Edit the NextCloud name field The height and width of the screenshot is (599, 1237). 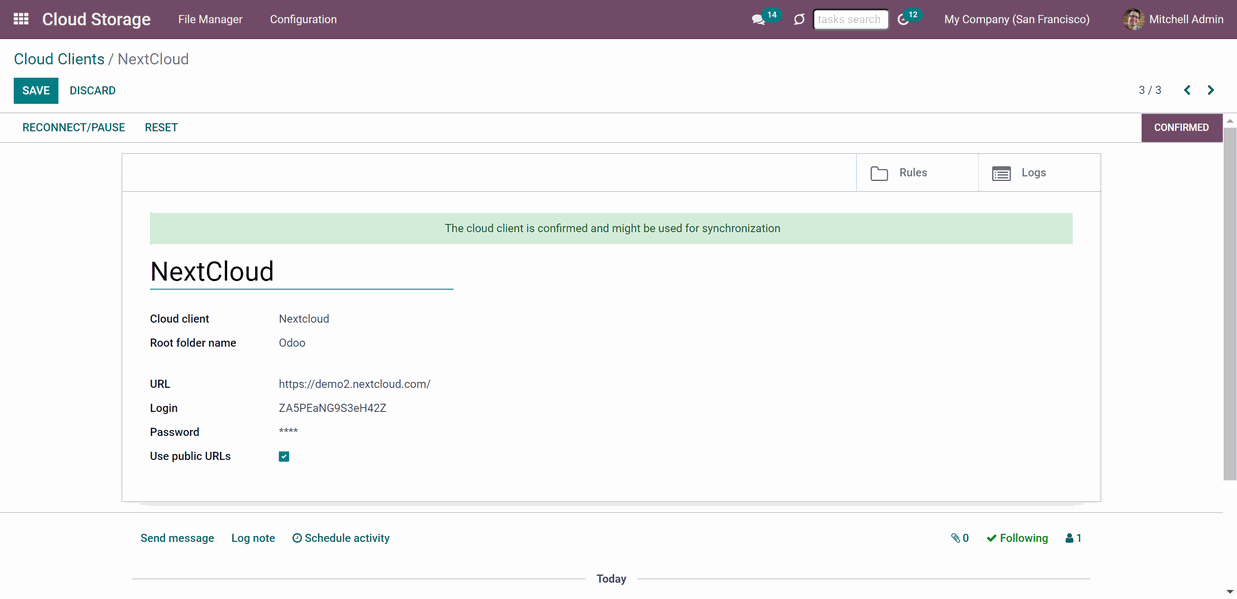[x=301, y=272]
